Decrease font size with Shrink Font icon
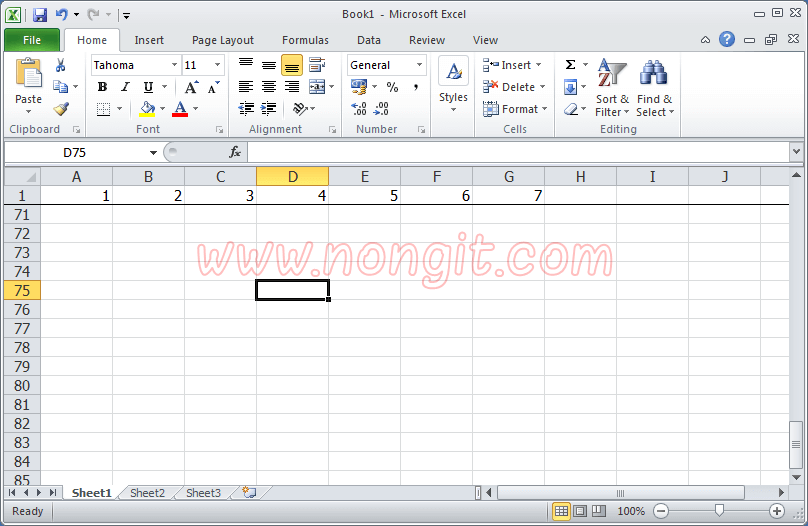The width and height of the screenshot is (808, 526). (x=213, y=87)
